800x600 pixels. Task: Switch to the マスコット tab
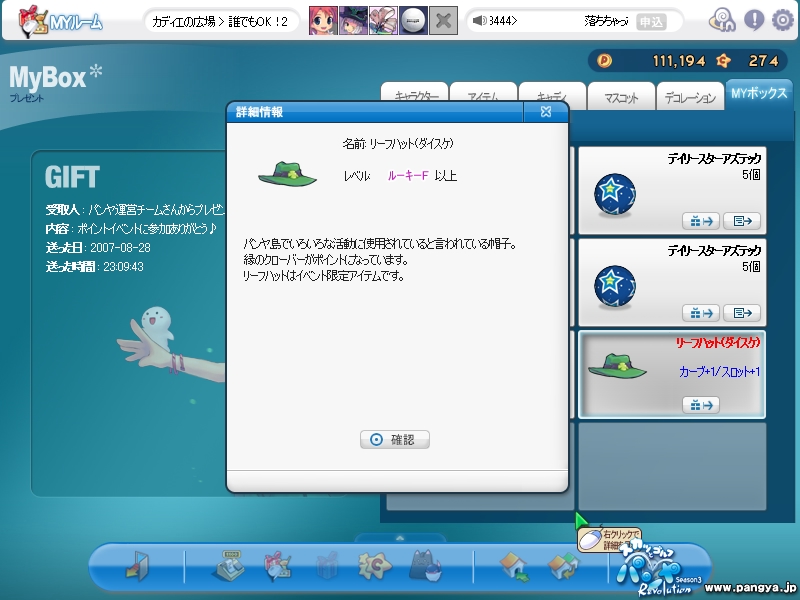click(621, 95)
